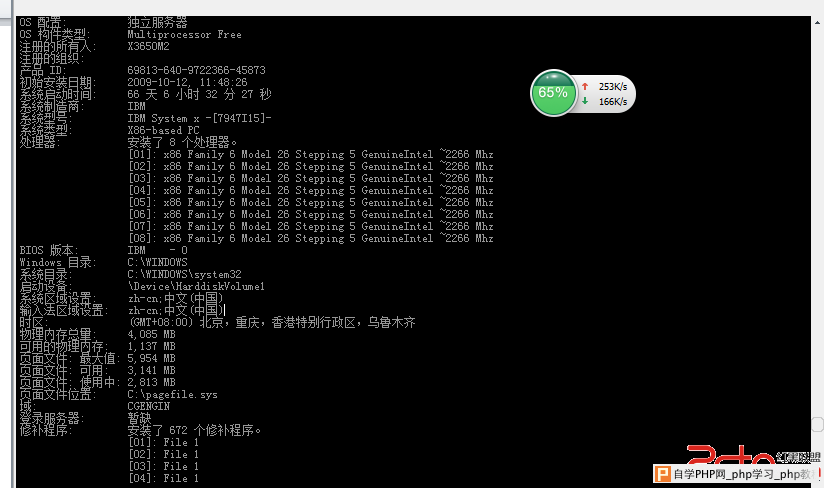
Task: Click processor entry [06] line
Action: [311, 215]
